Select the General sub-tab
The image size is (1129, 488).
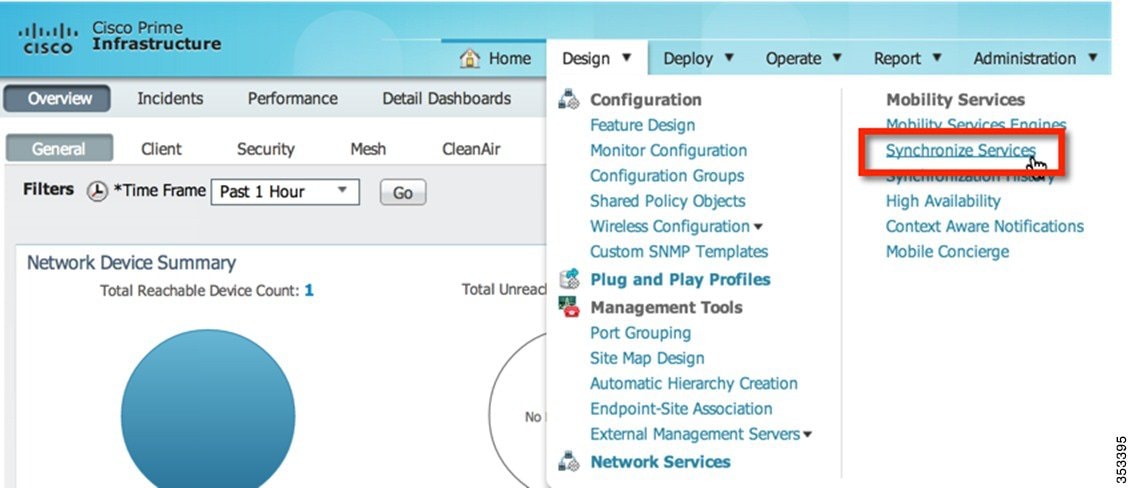59,148
